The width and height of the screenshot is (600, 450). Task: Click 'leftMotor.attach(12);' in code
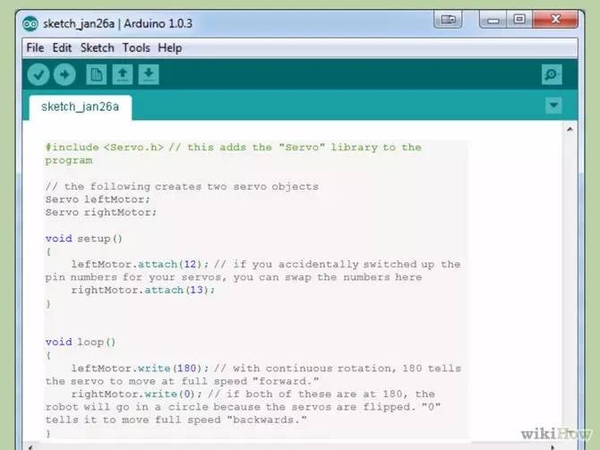140,264
